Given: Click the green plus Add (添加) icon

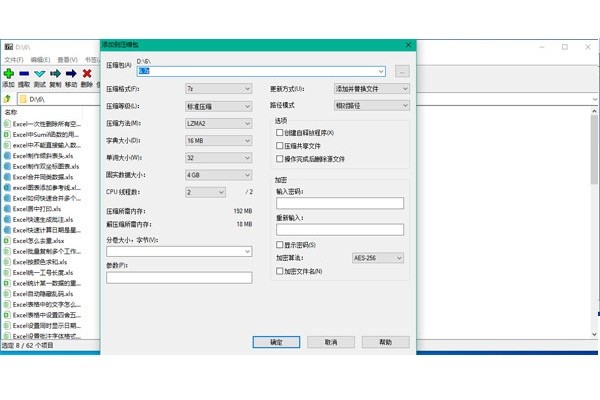Looking at the screenshot, I should (x=8, y=73).
